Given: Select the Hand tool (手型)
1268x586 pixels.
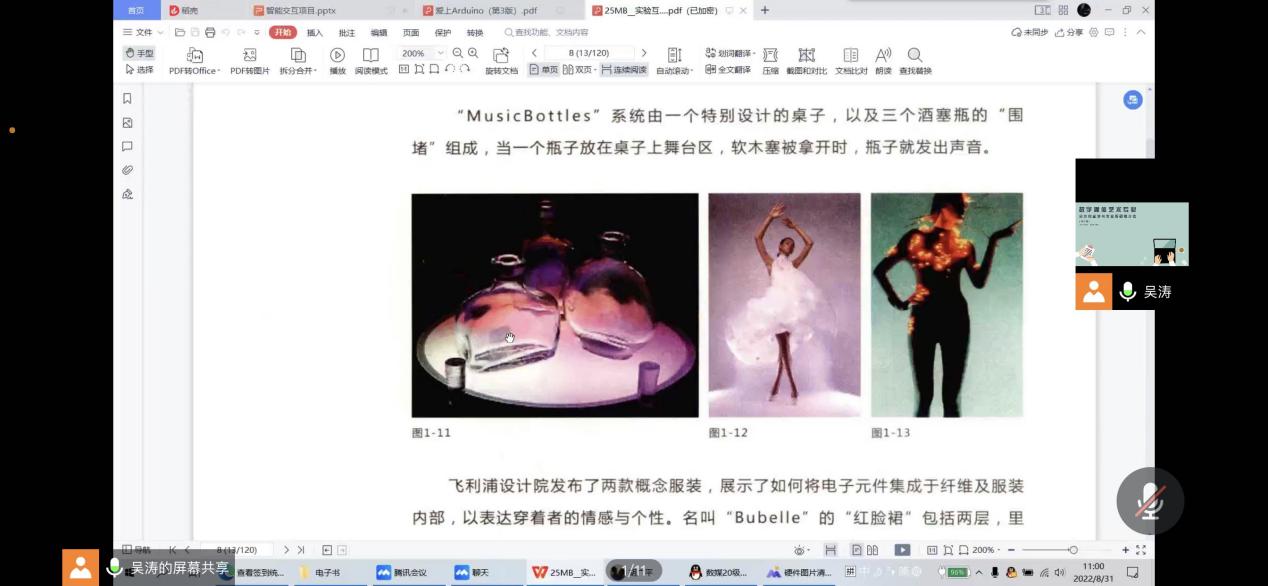Looking at the screenshot, I should (140, 53).
